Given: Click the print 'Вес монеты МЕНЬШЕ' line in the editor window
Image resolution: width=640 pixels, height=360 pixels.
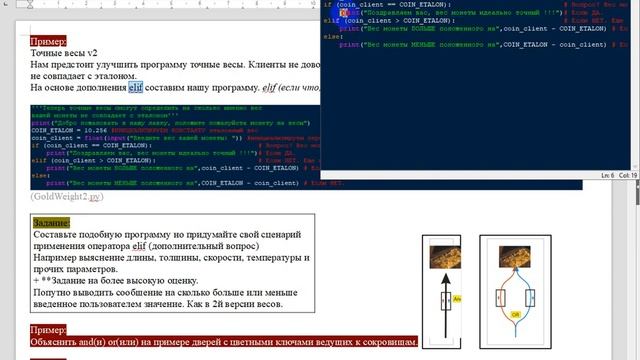Looking at the screenshot, I should tap(473, 44).
